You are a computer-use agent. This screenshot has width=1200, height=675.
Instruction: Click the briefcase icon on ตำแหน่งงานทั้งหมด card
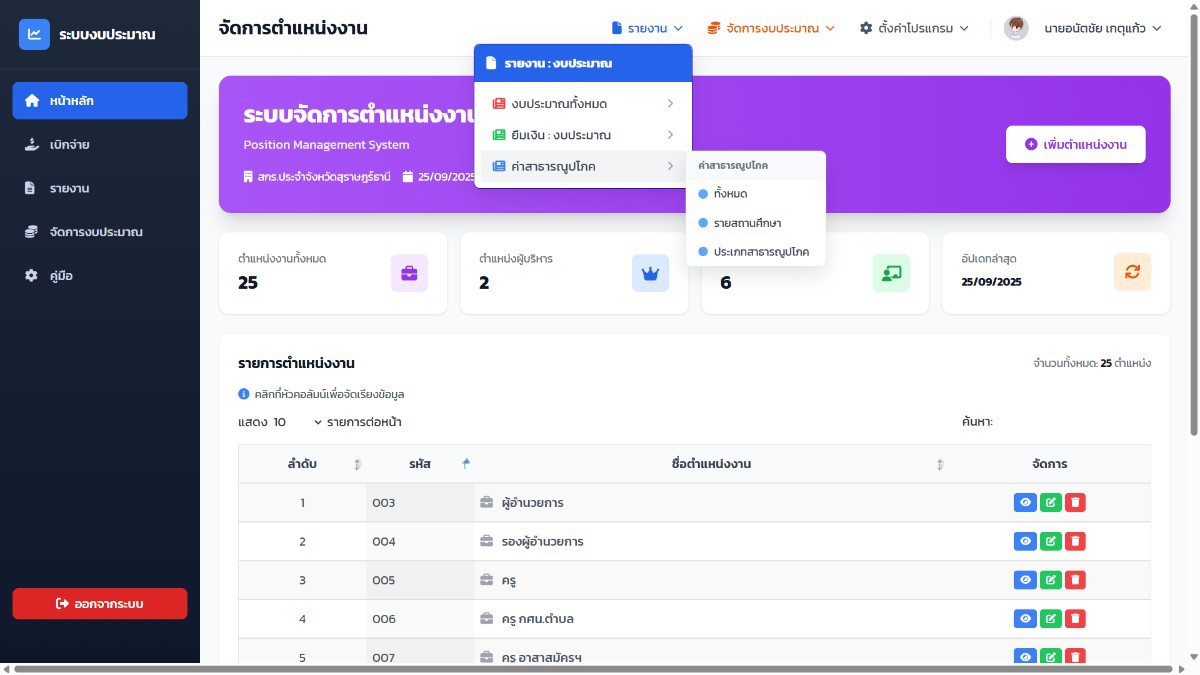(x=409, y=273)
